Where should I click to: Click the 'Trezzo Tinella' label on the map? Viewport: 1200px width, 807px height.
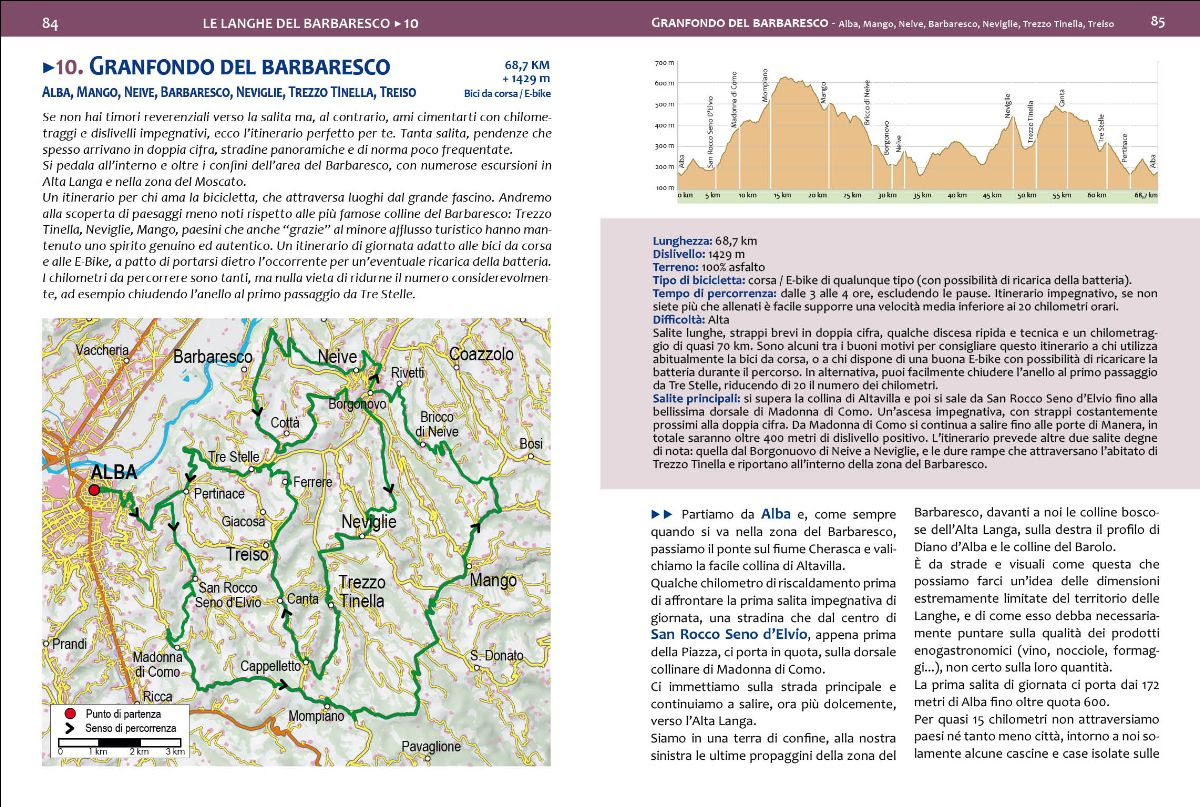(361, 592)
